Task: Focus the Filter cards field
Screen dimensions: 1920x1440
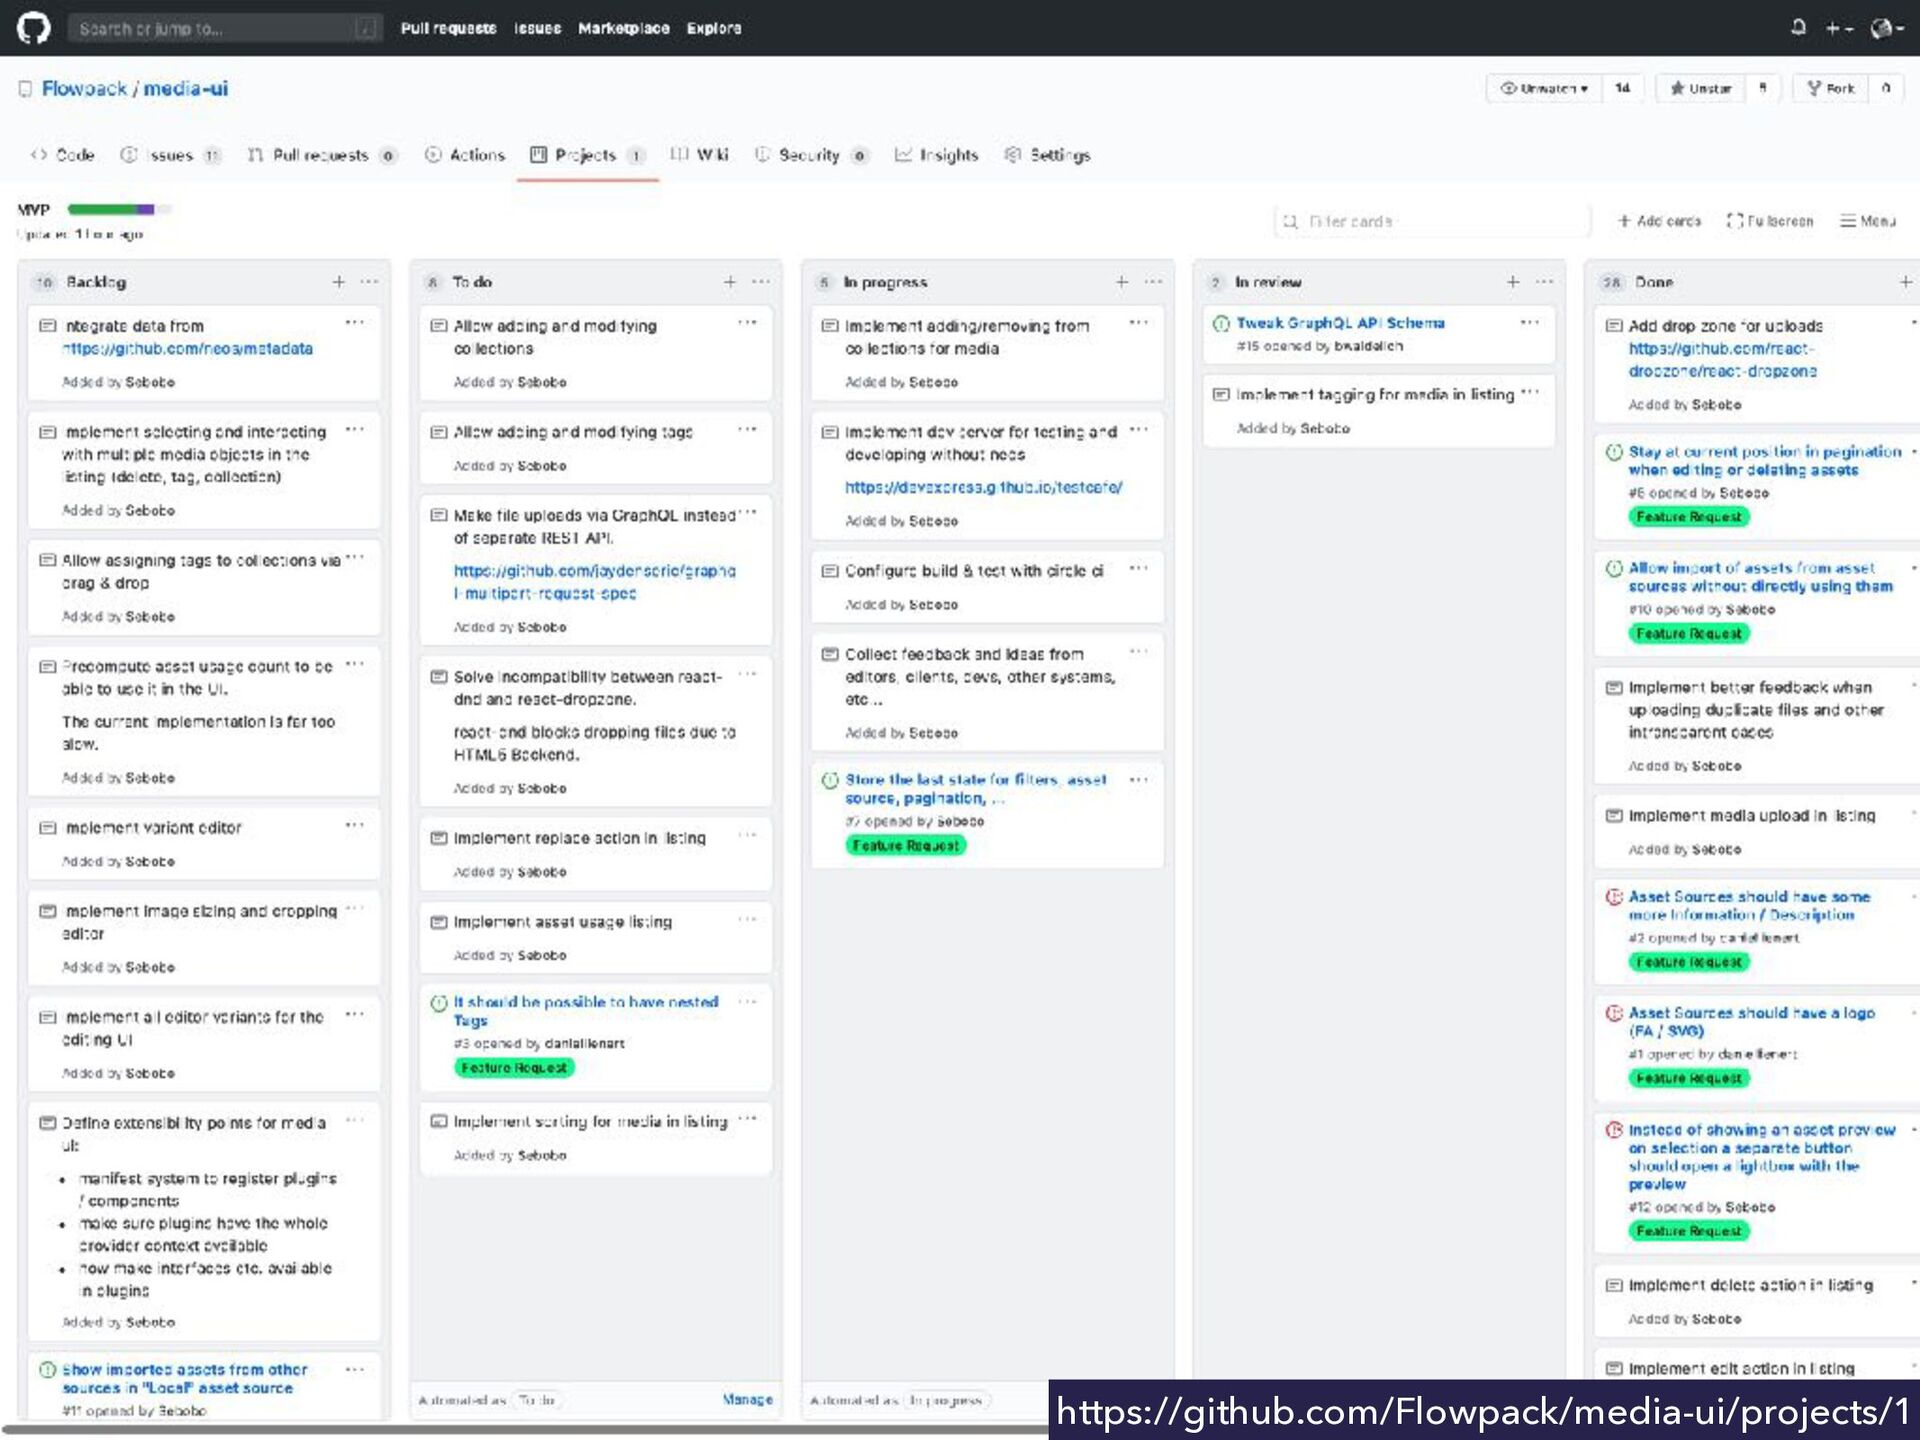Action: pyautogui.click(x=1432, y=221)
